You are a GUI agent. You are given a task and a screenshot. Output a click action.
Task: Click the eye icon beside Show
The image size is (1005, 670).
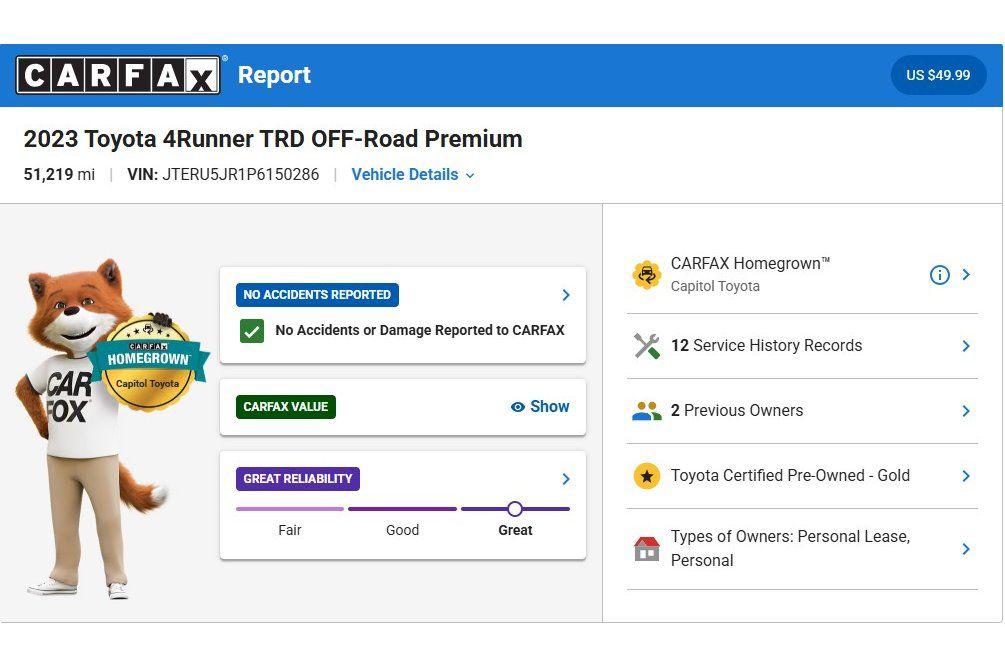tap(518, 407)
